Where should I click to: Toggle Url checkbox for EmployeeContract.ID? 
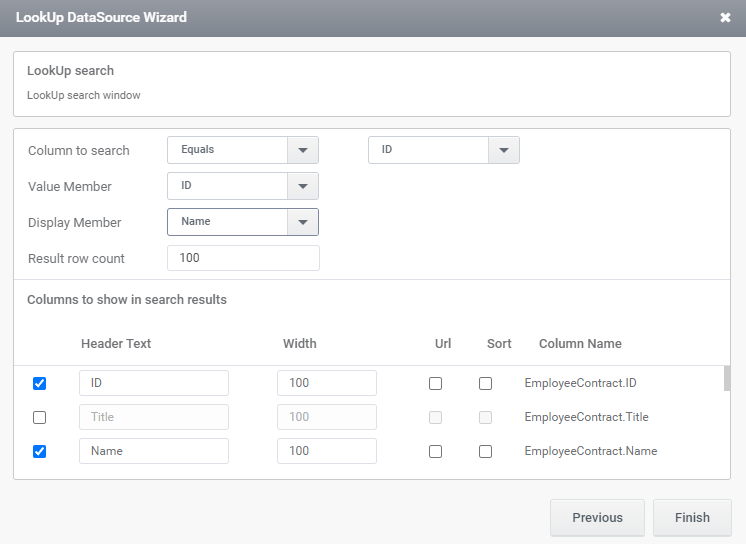pos(435,383)
